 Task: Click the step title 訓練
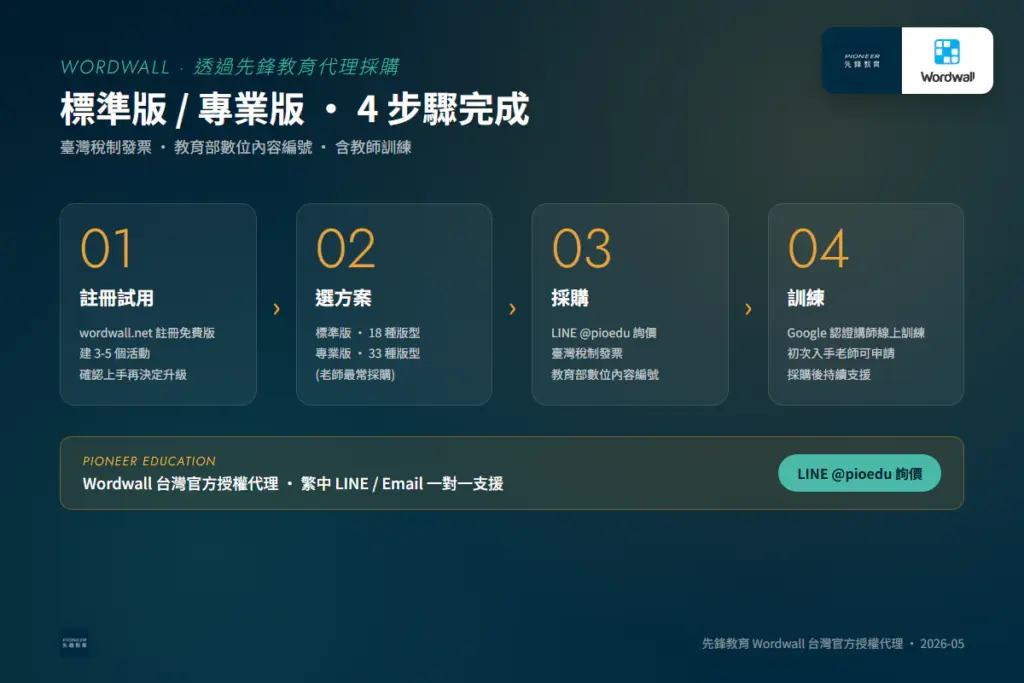point(806,298)
